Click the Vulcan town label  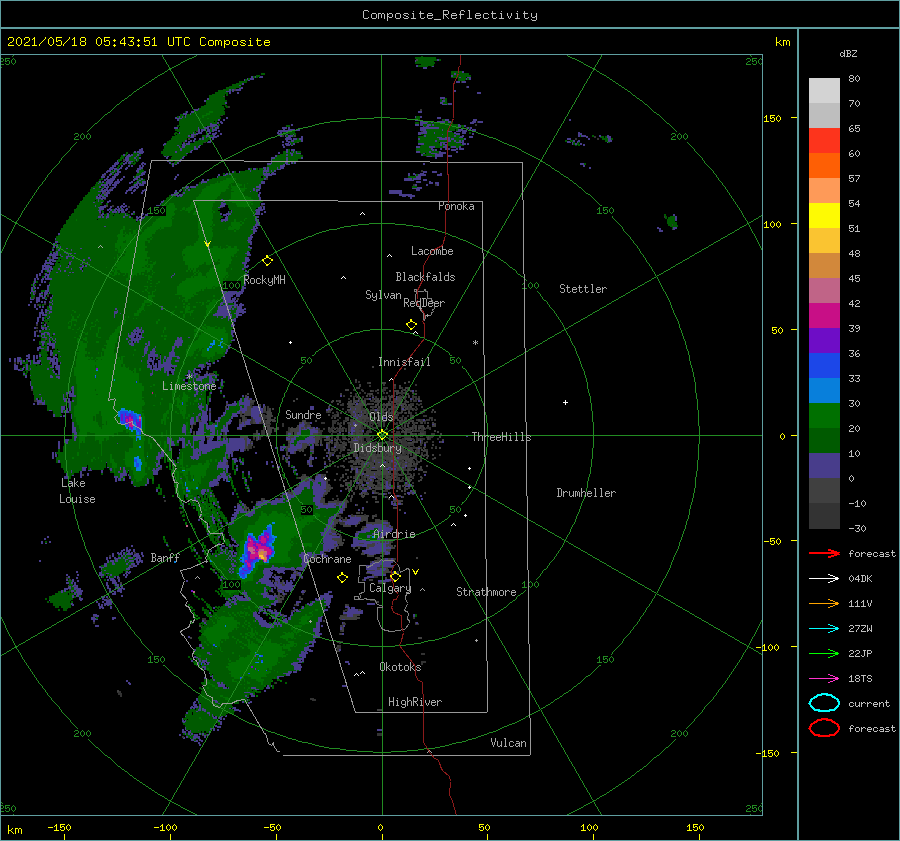(508, 743)
